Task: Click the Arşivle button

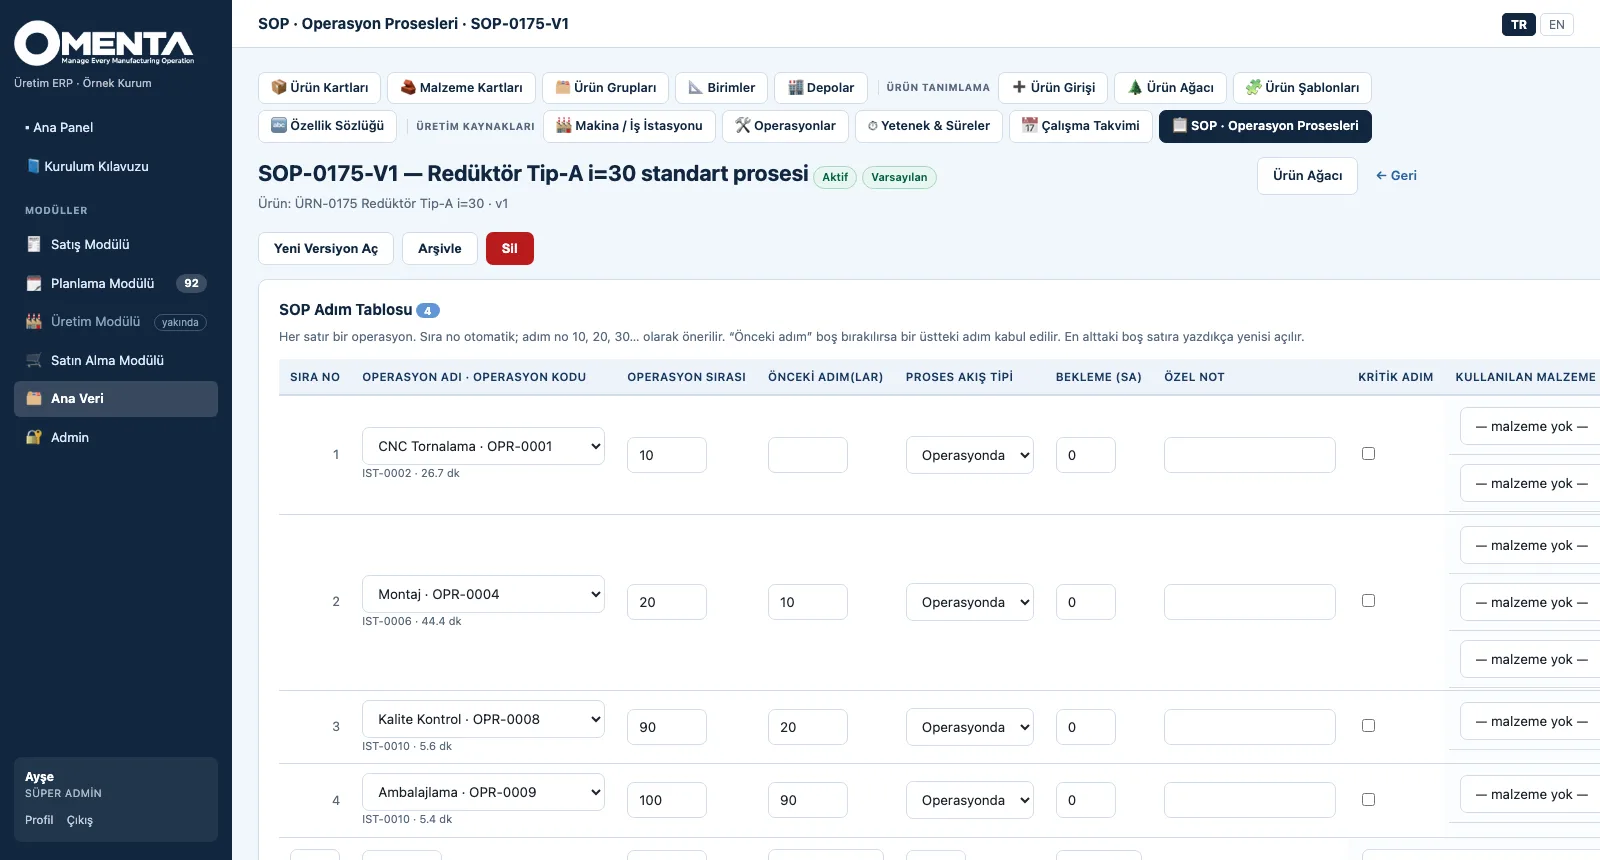Action: coord(440,249)
